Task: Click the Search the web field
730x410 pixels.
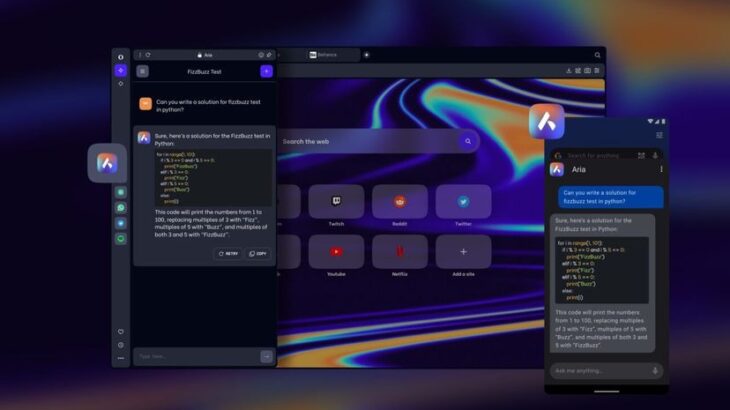Action: point(370,142)
